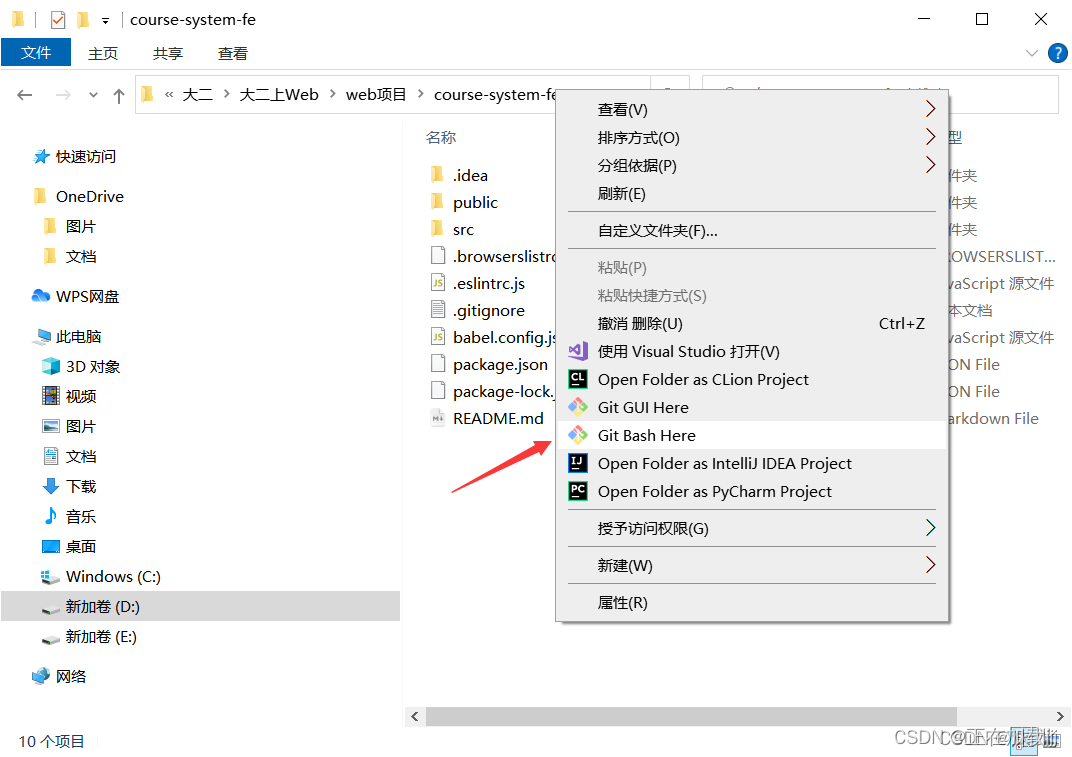Click the .gitignore file icon
This screenshot has width=1072, height=757.
coord(438,310)
